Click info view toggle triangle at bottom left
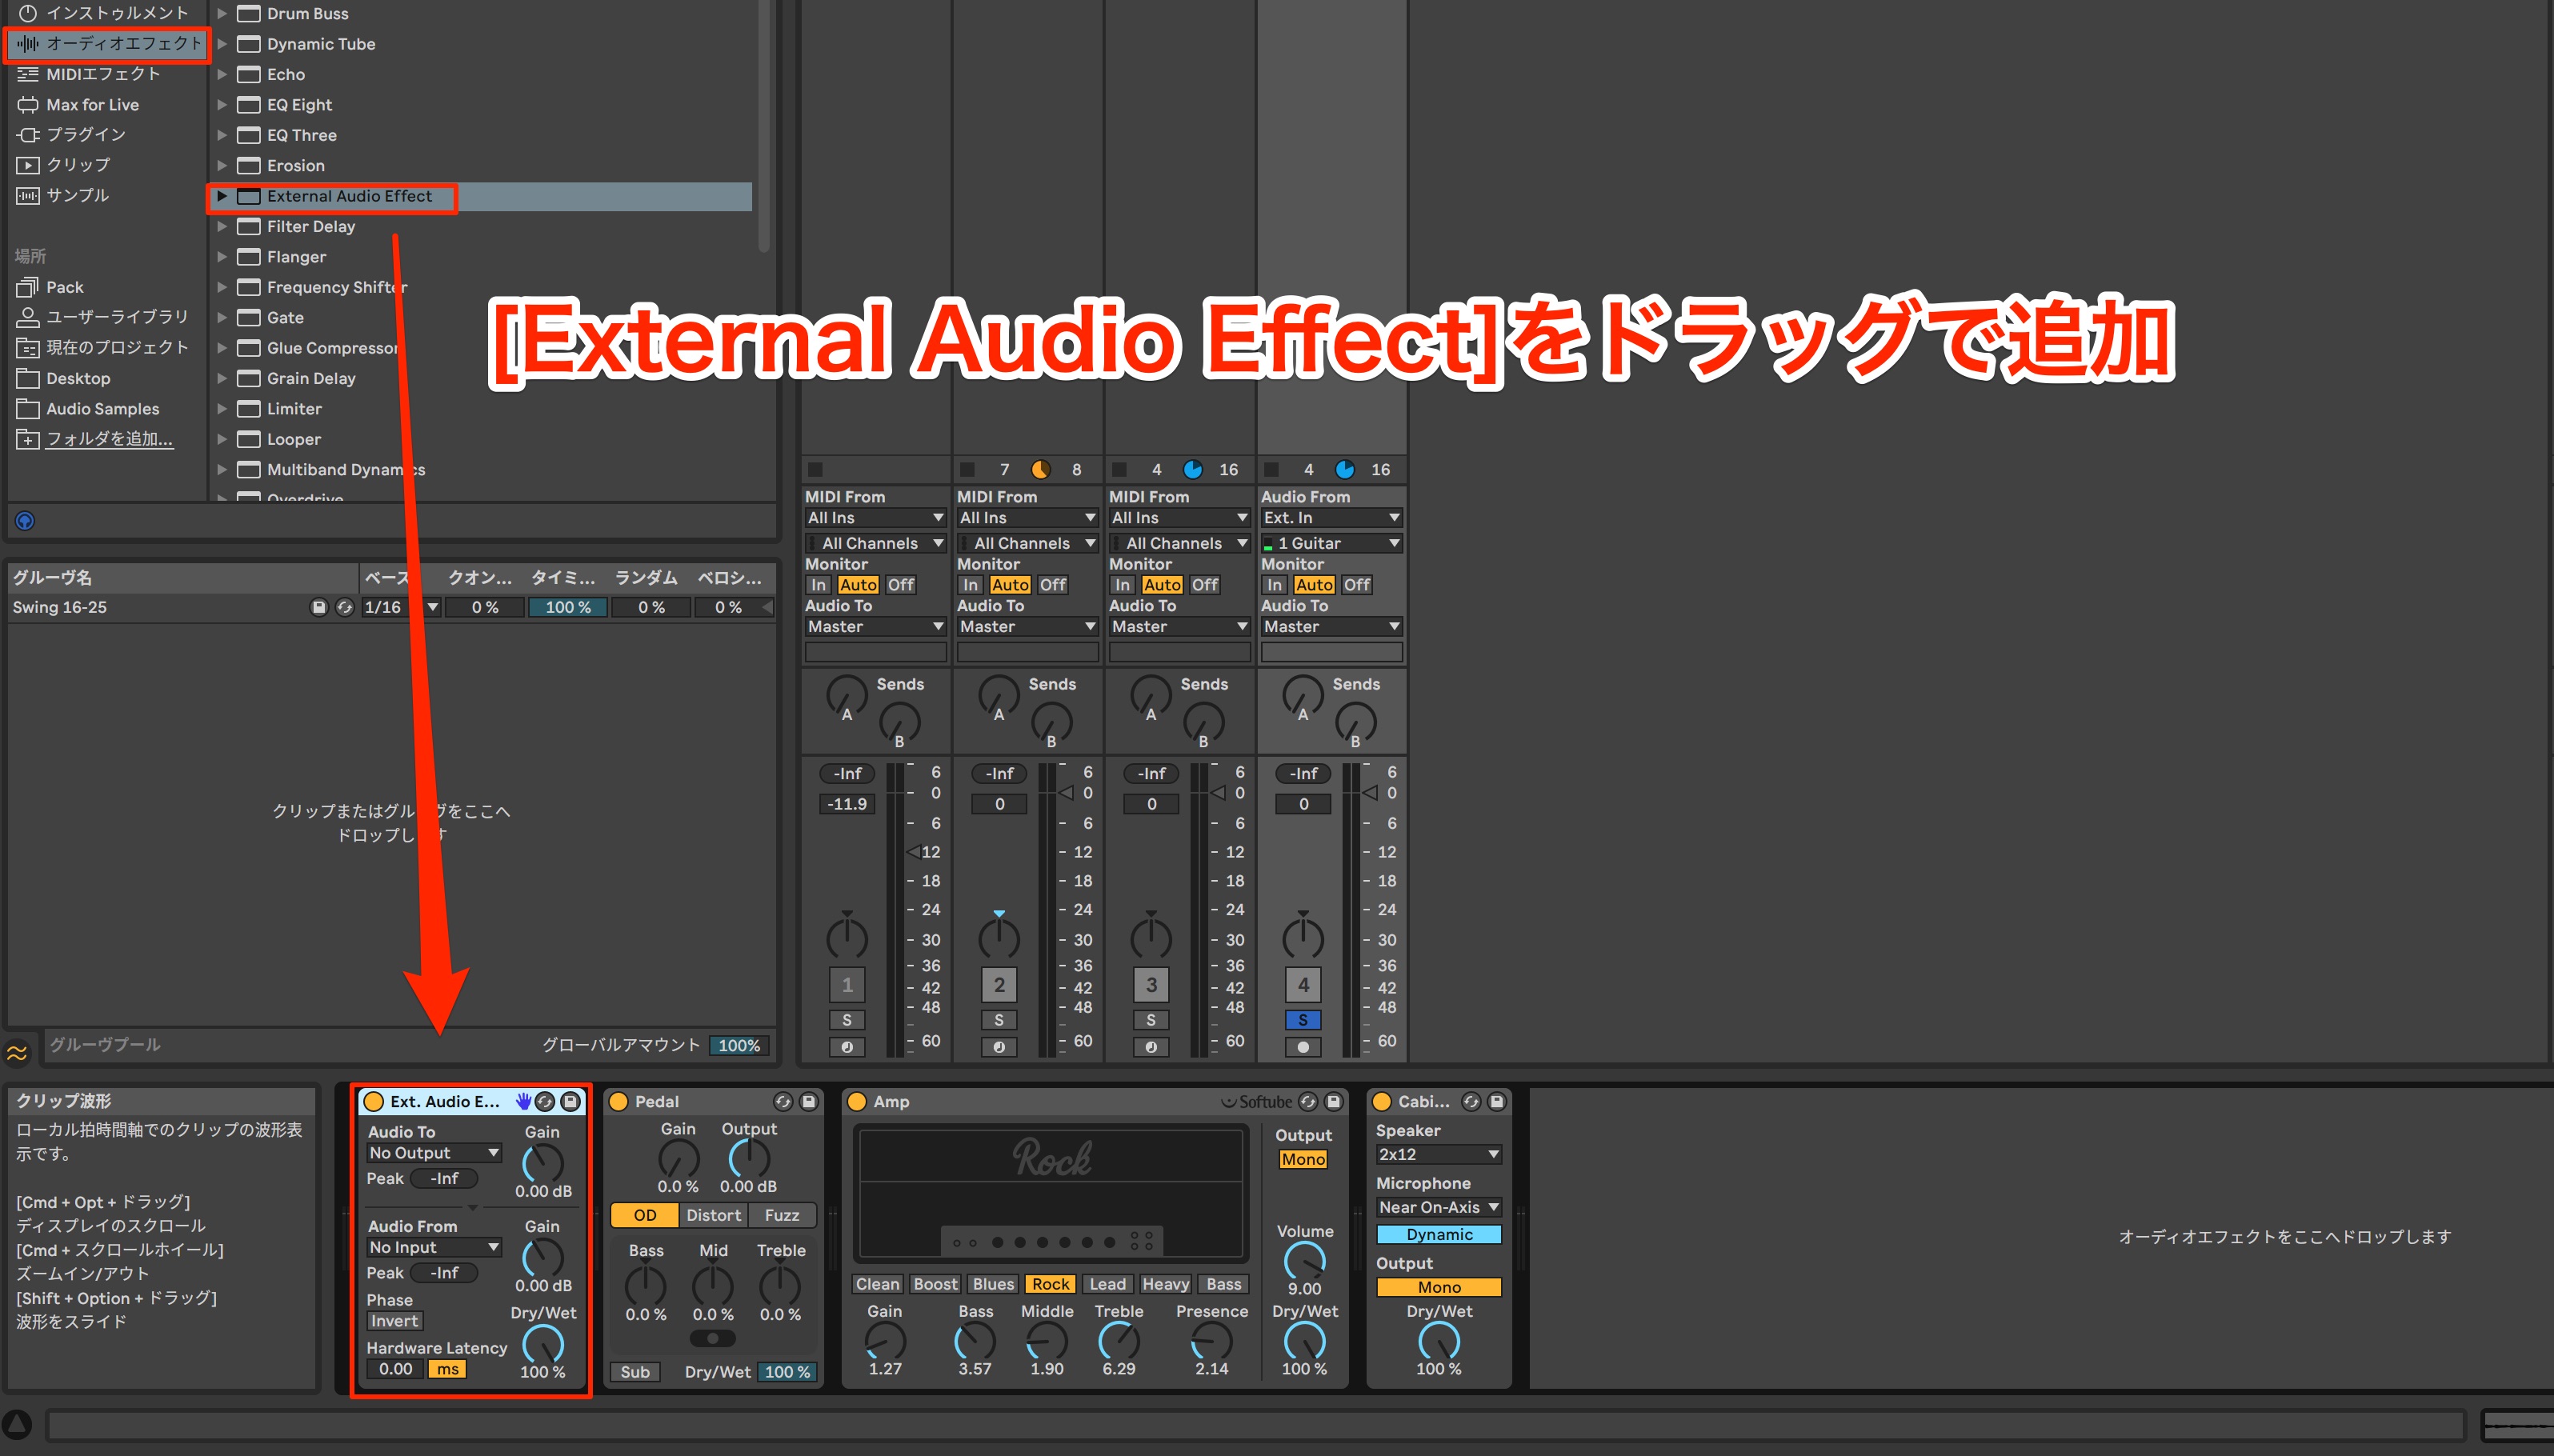The width and height of the screenshot is (2554, 1456). (17, 1424)
